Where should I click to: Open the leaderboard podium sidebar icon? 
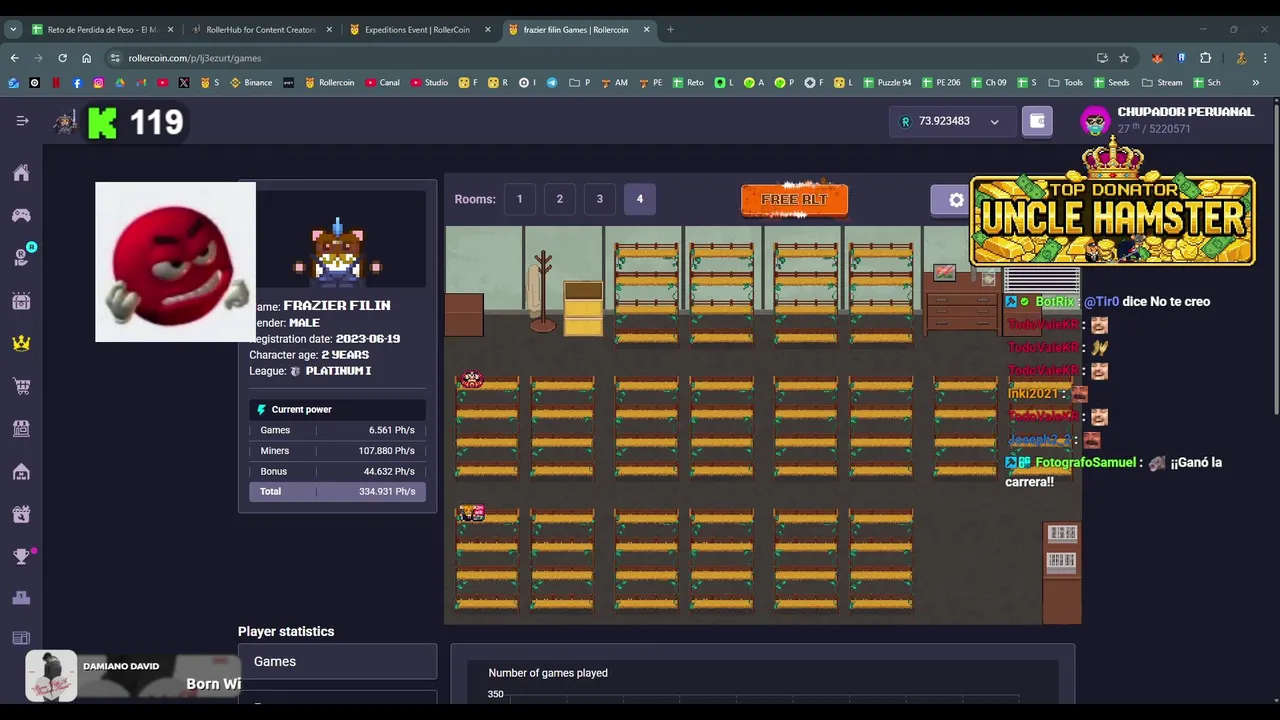21,598
